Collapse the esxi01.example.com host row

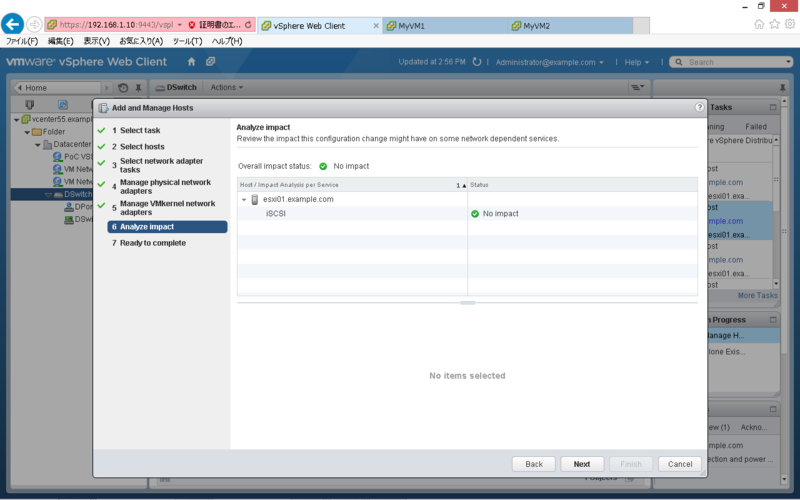coord(244,199)
